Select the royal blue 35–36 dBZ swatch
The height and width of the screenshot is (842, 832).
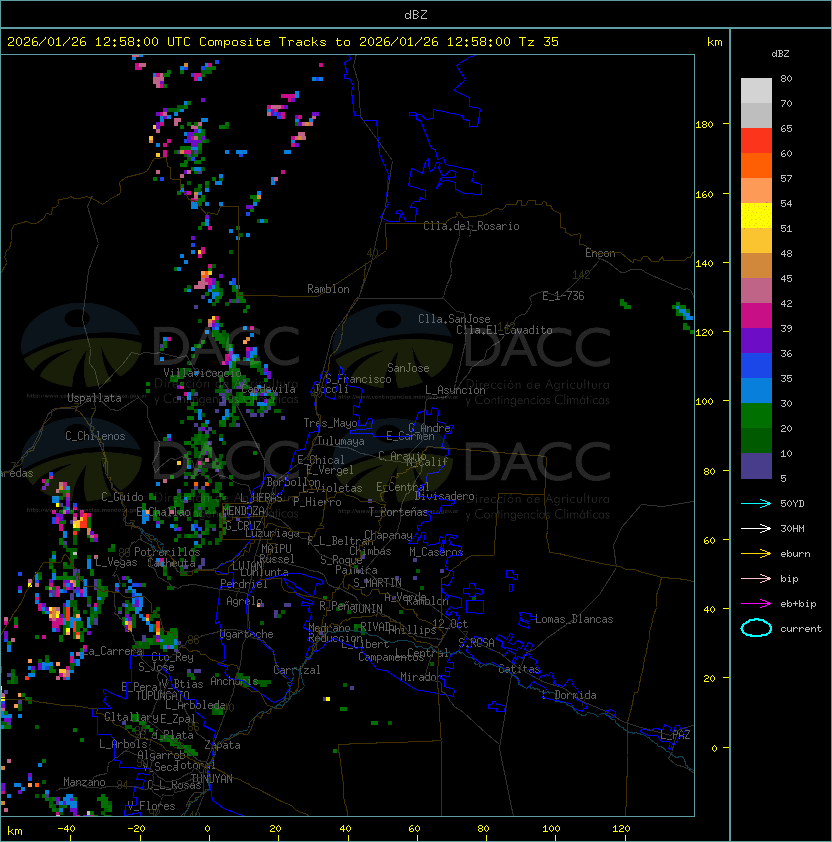pos(756,365)
